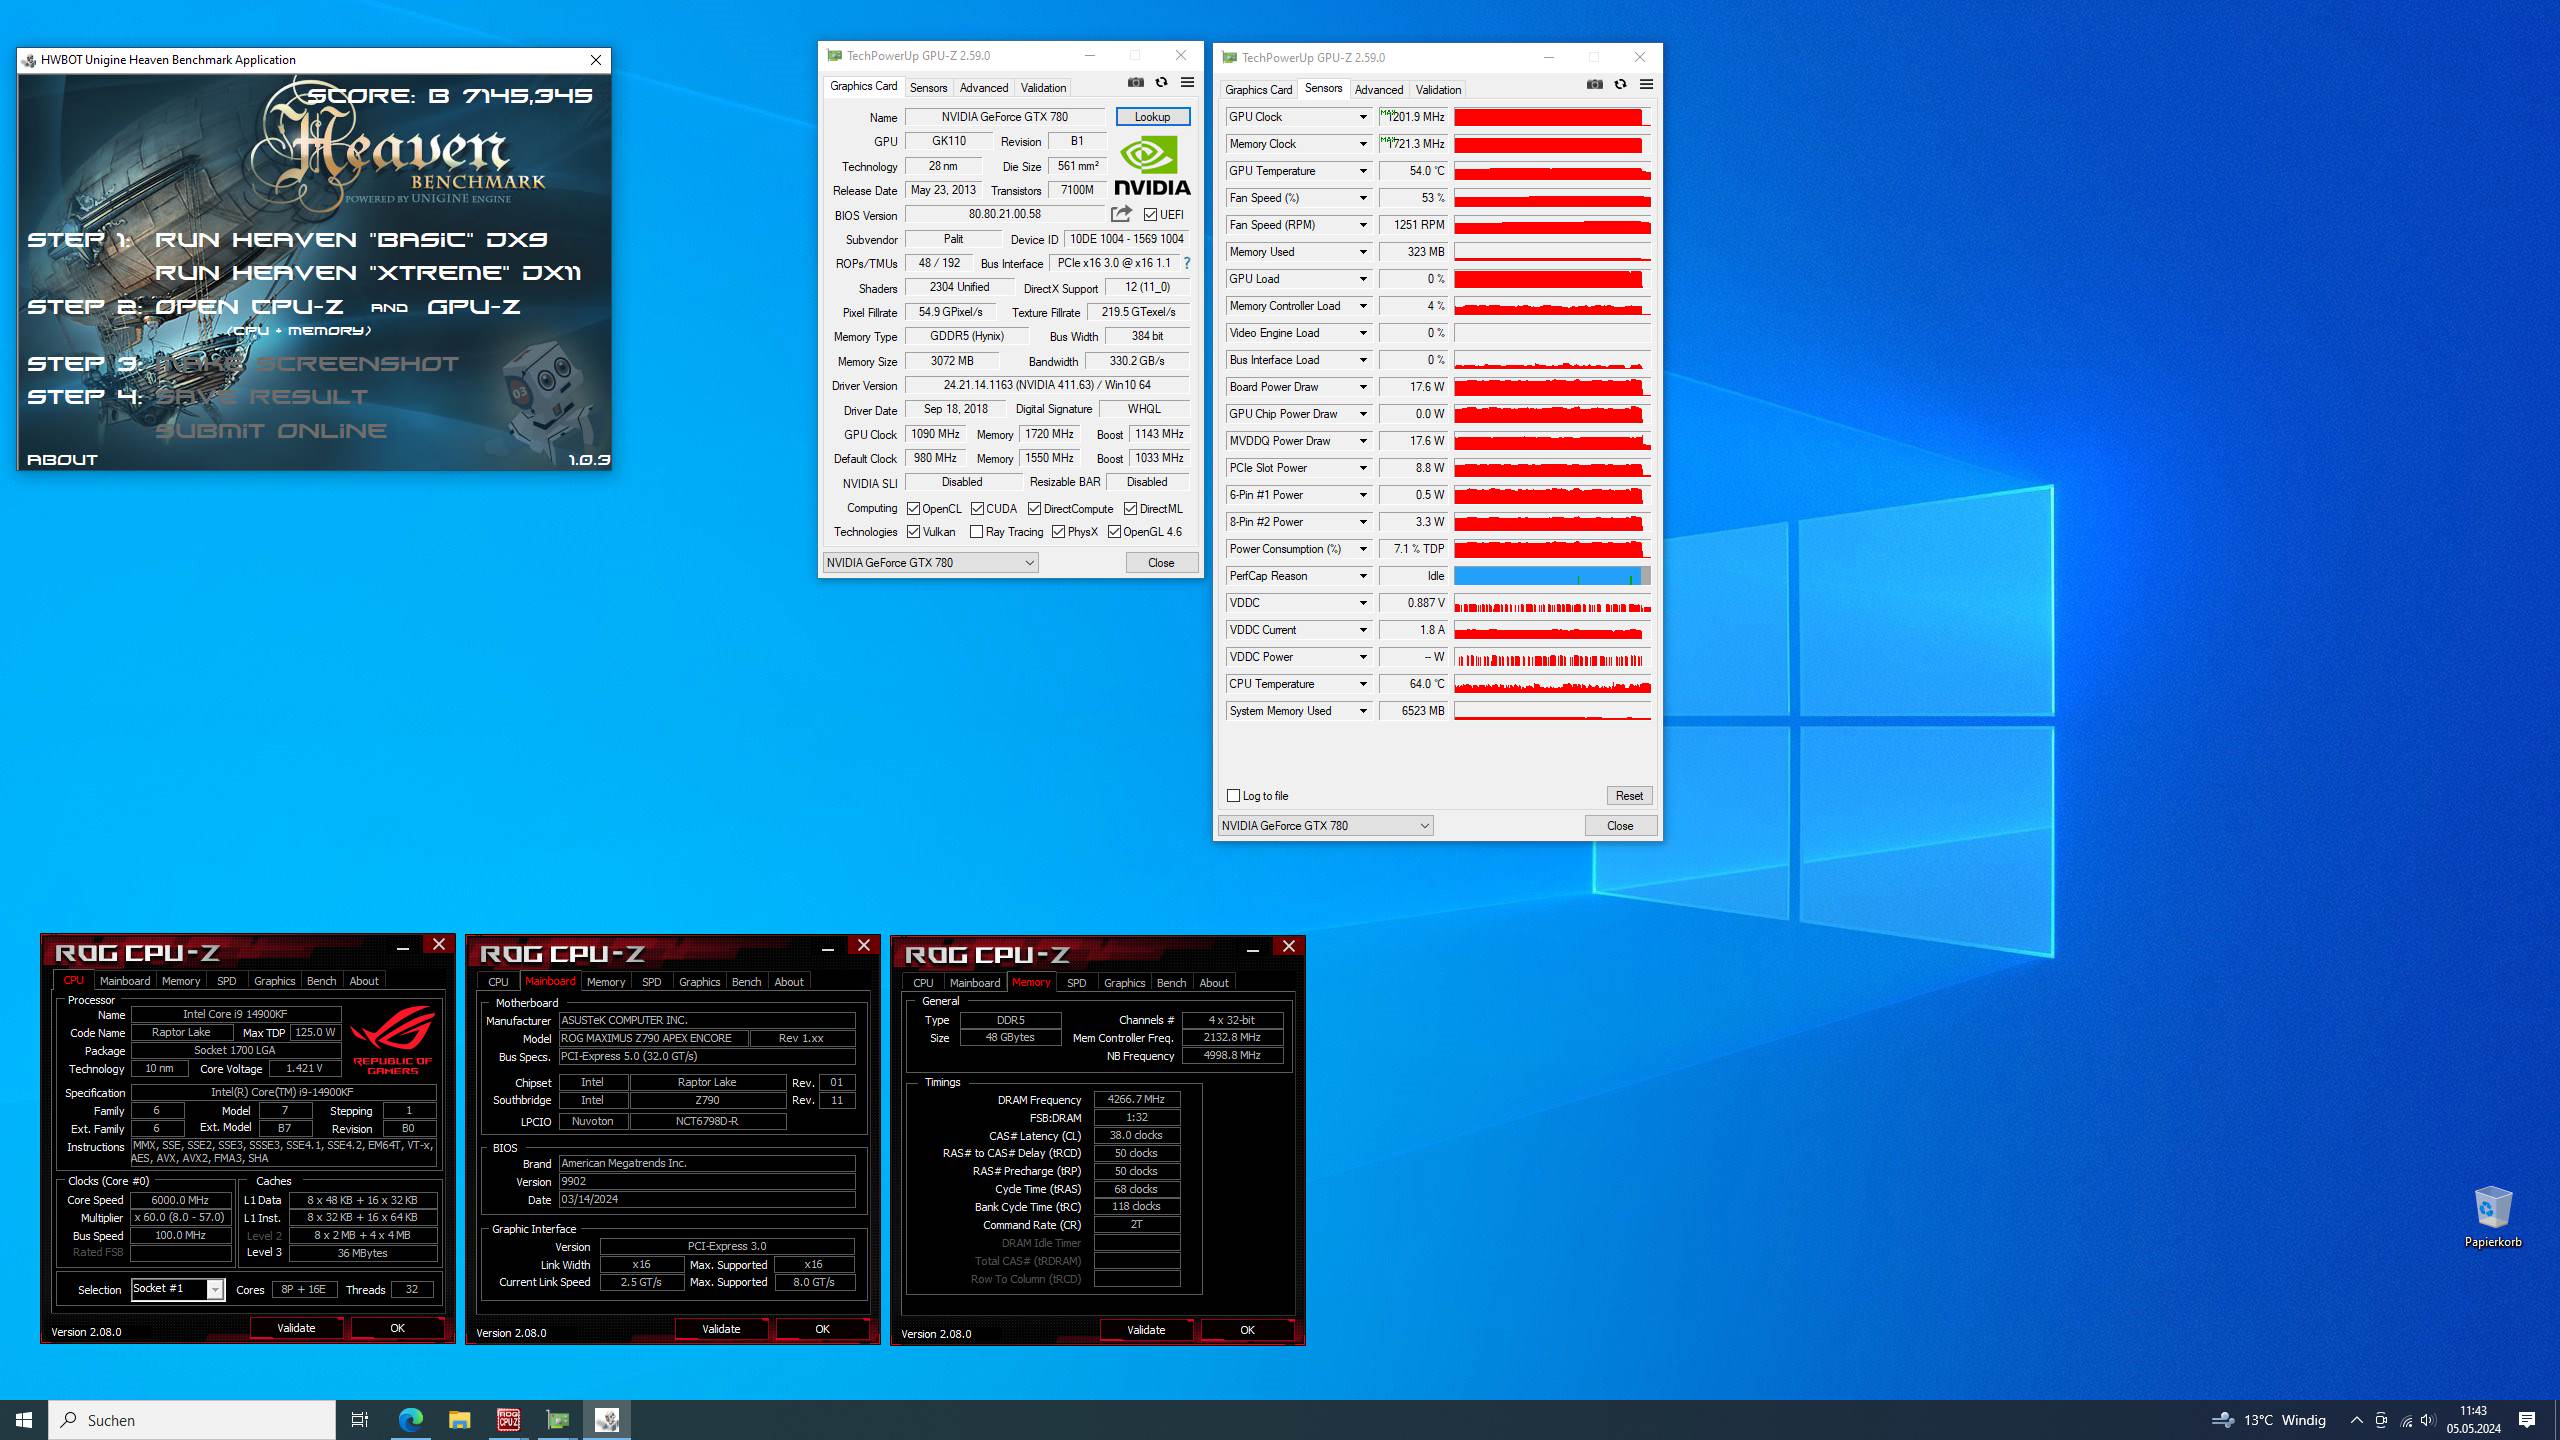Open Memory Clock sensor dropdown
This screenshot has height=1440, width=2560.
tap(1362, 144)
